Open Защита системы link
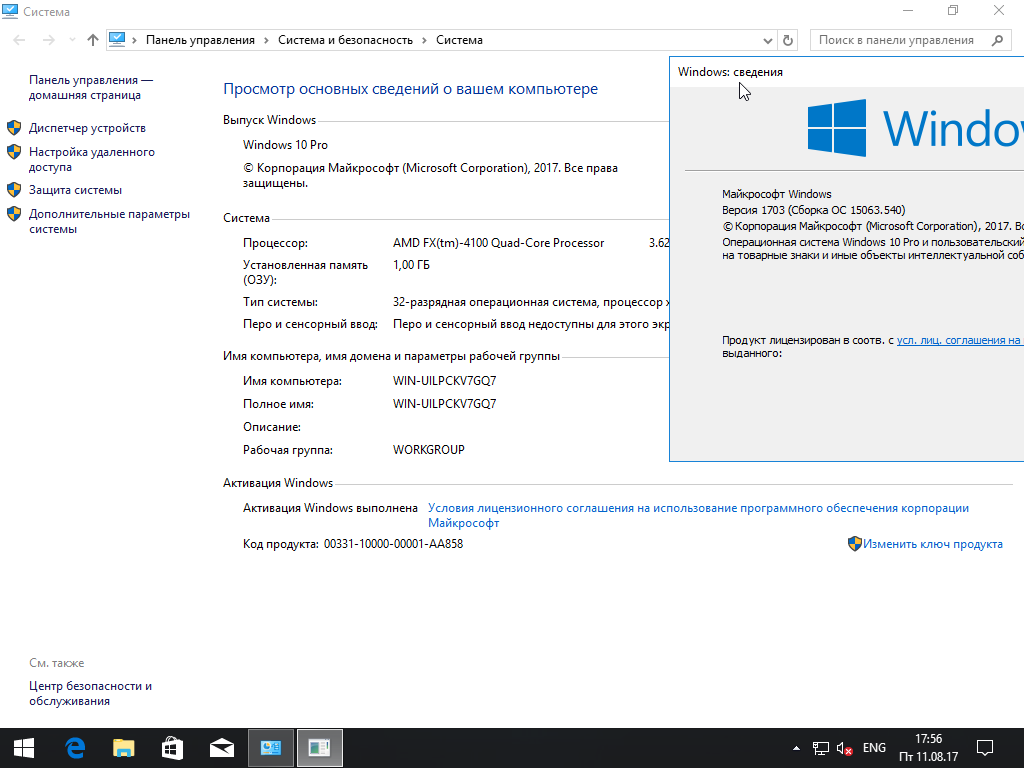Image resolution: width=1024 pixels, height=768 pixels. (75, 190)
